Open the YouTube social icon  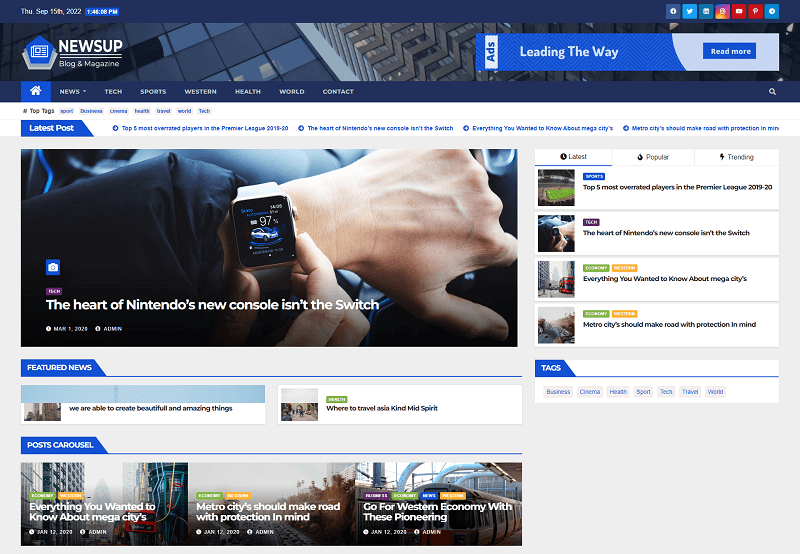point(739,11)
